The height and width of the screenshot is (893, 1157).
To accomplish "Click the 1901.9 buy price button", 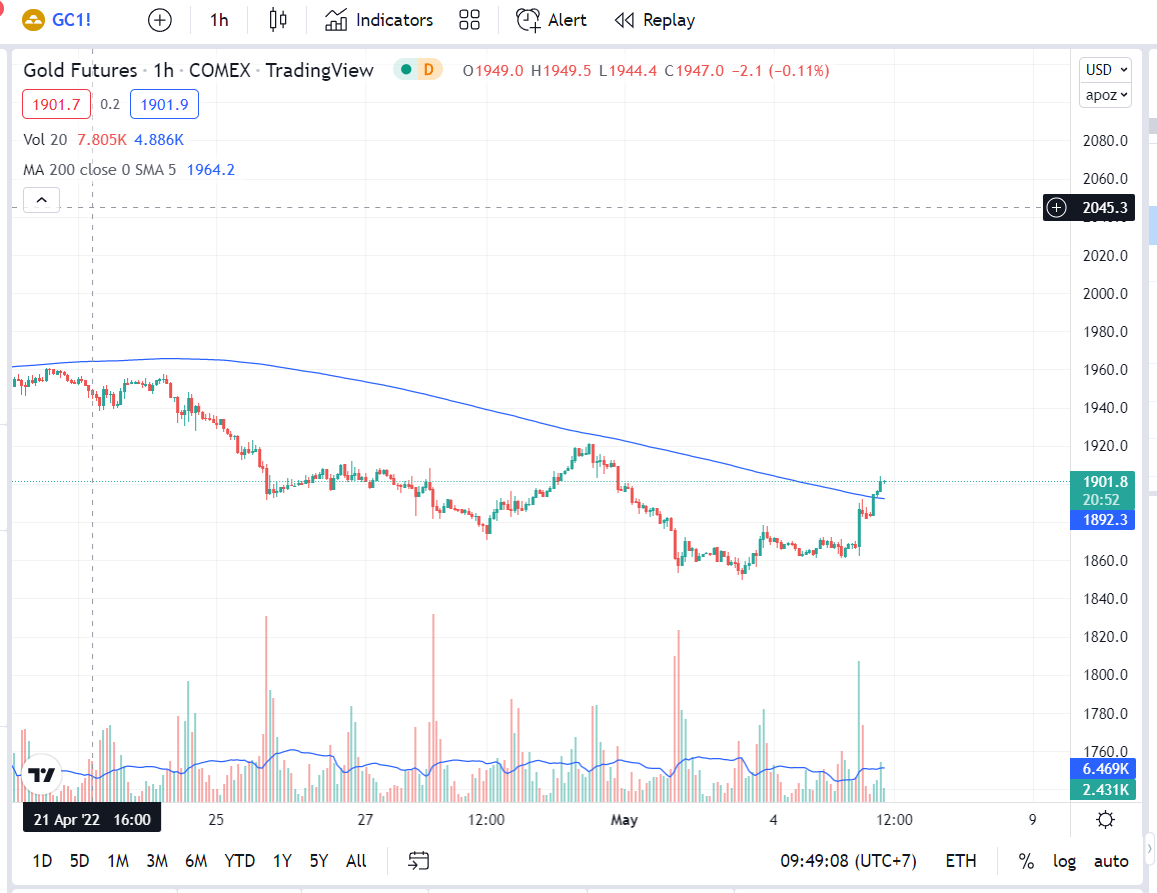I will pyautogui.click(x=164, y=104).
